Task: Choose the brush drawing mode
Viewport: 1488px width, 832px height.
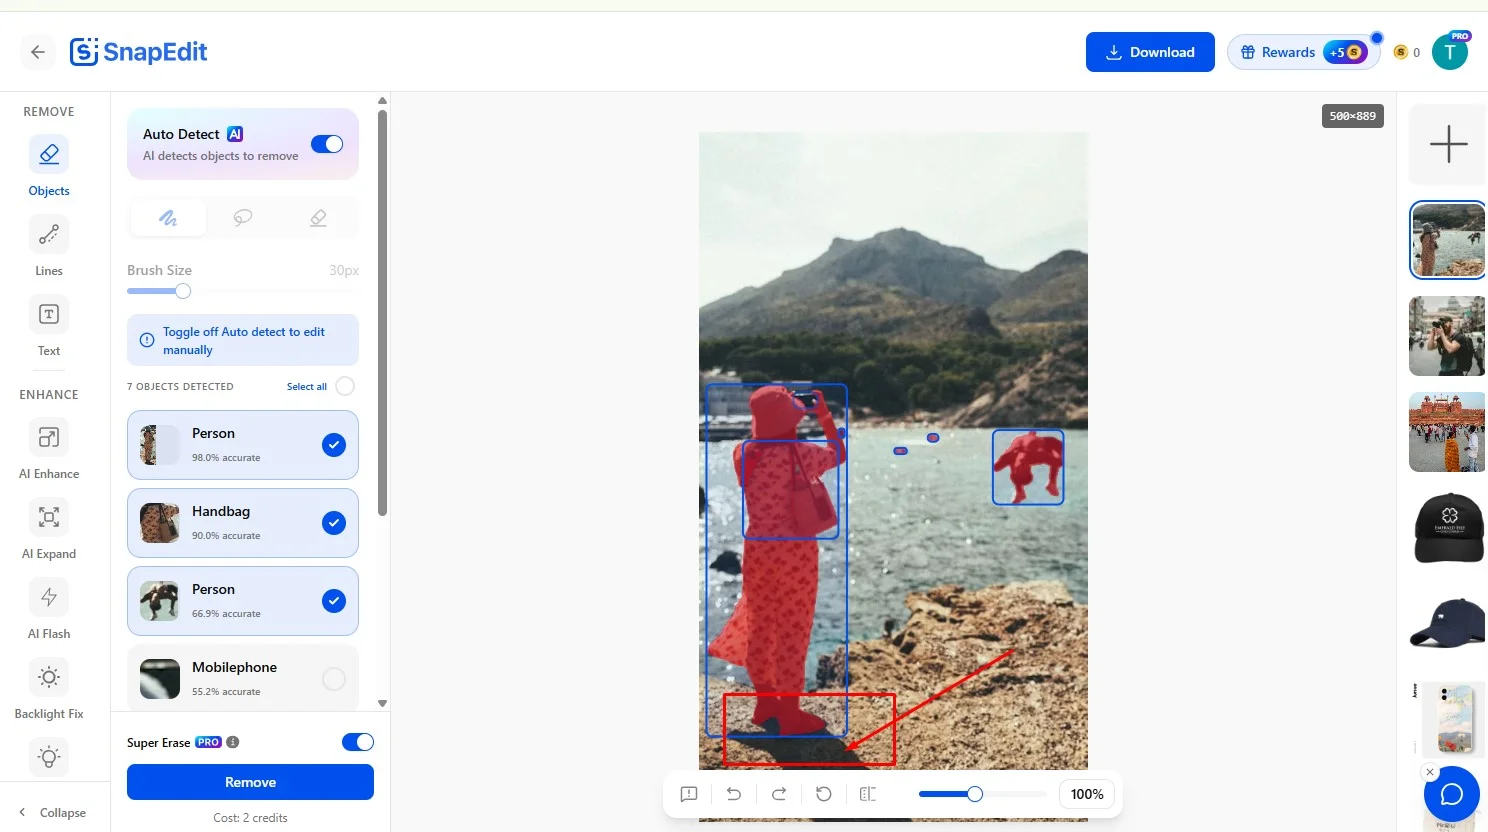Action: point(168,218)
